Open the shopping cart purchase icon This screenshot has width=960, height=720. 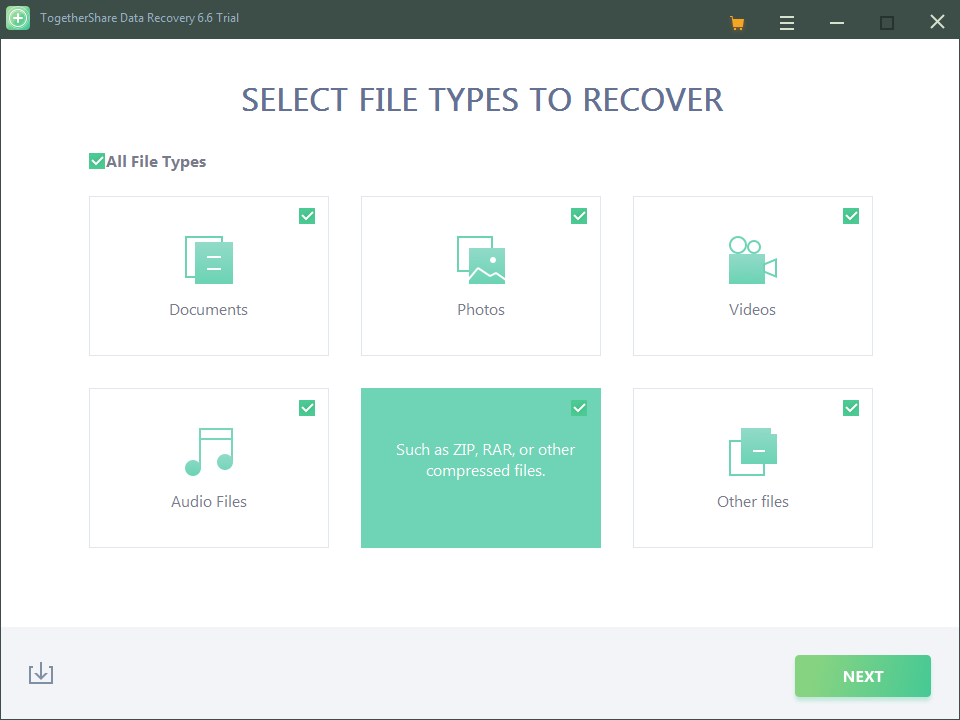pos(737,23)
